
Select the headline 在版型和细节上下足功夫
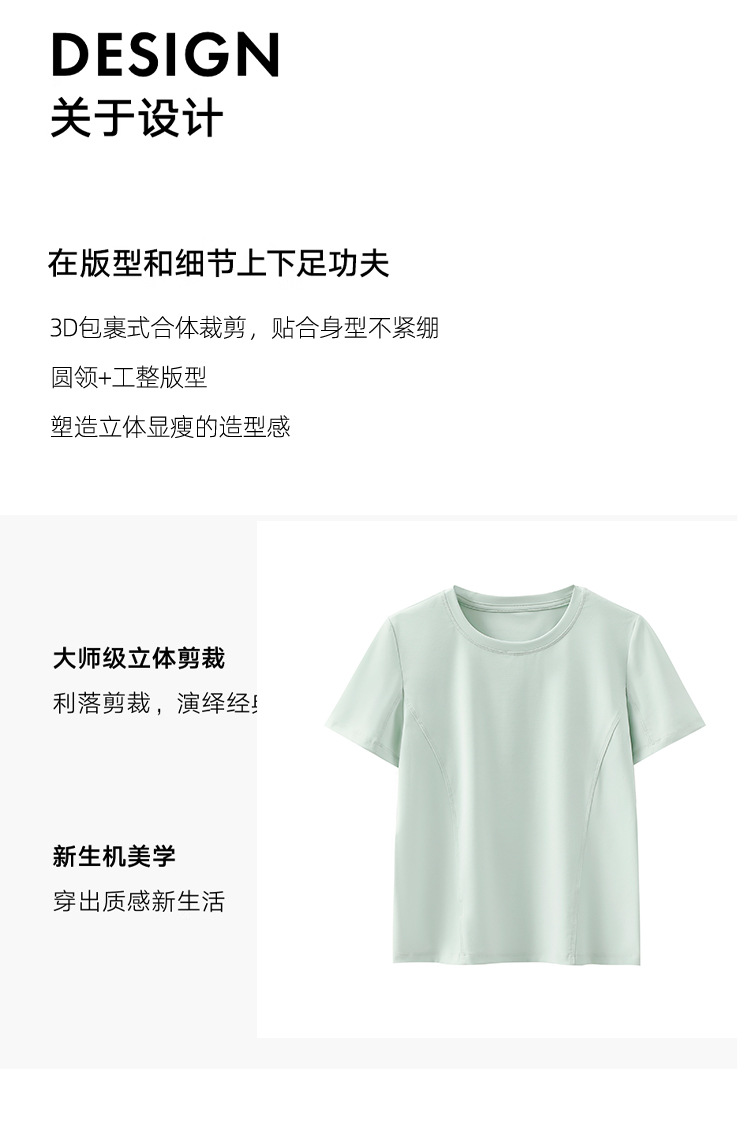click(218, 263)
